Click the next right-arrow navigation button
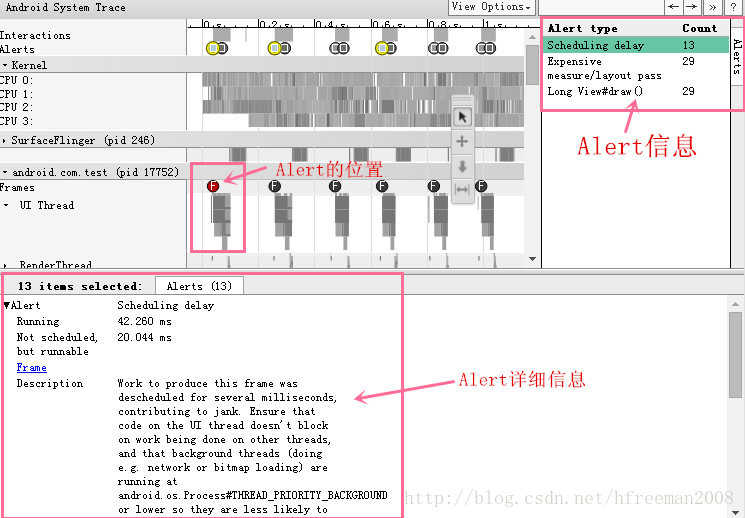745x518 pixels. (692, 7)
